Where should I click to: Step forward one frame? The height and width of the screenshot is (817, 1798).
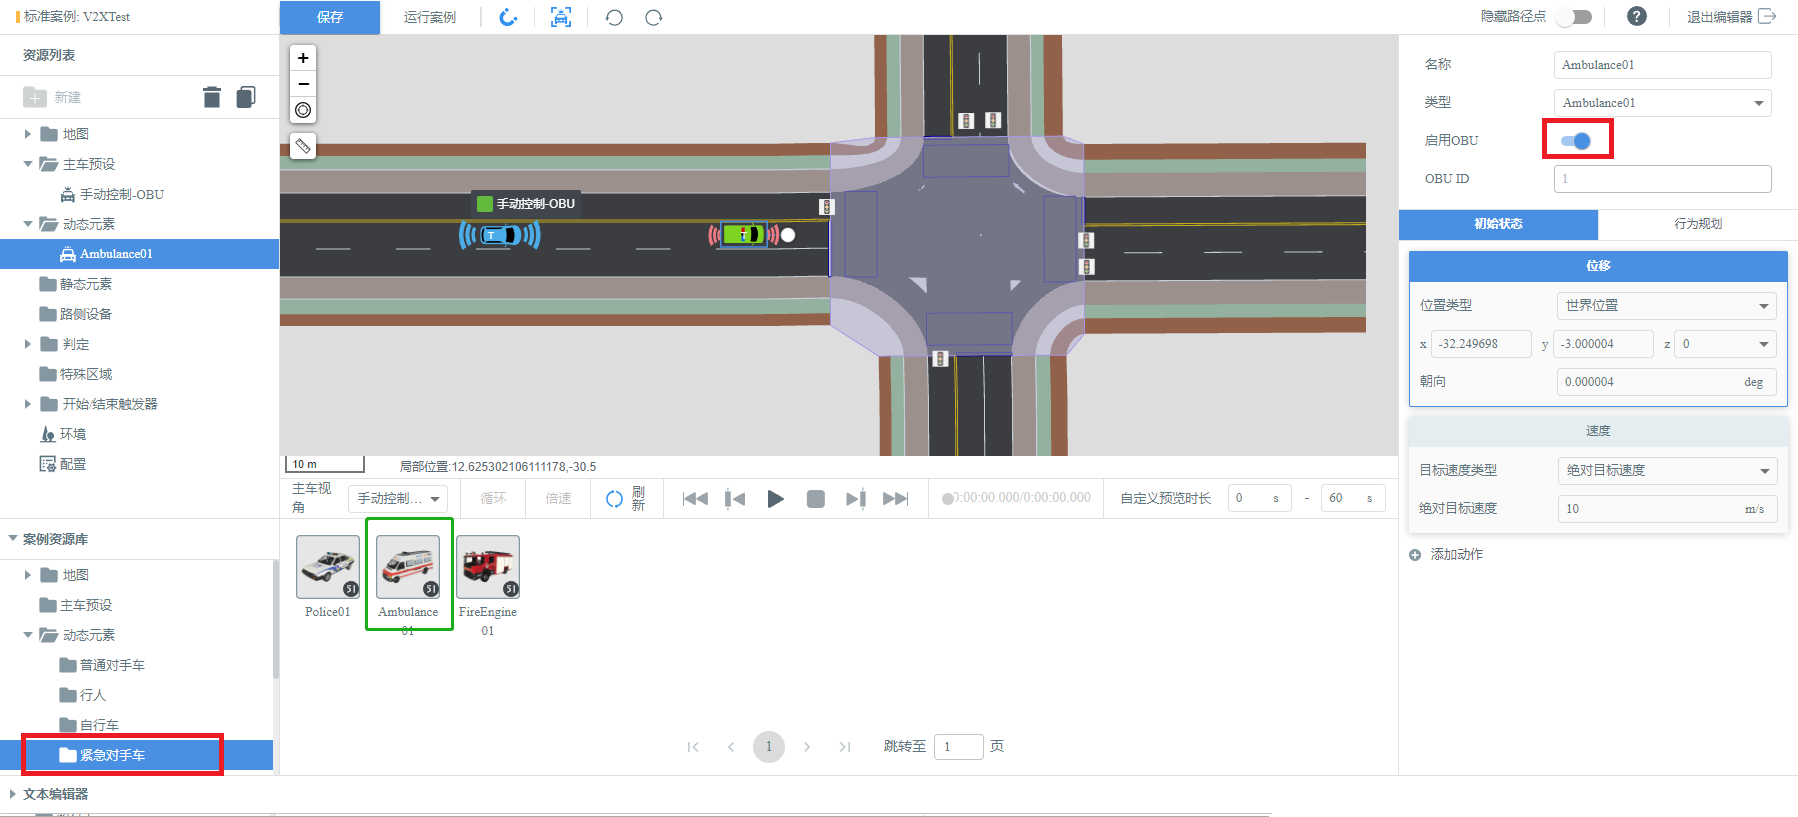coord(855,498)
